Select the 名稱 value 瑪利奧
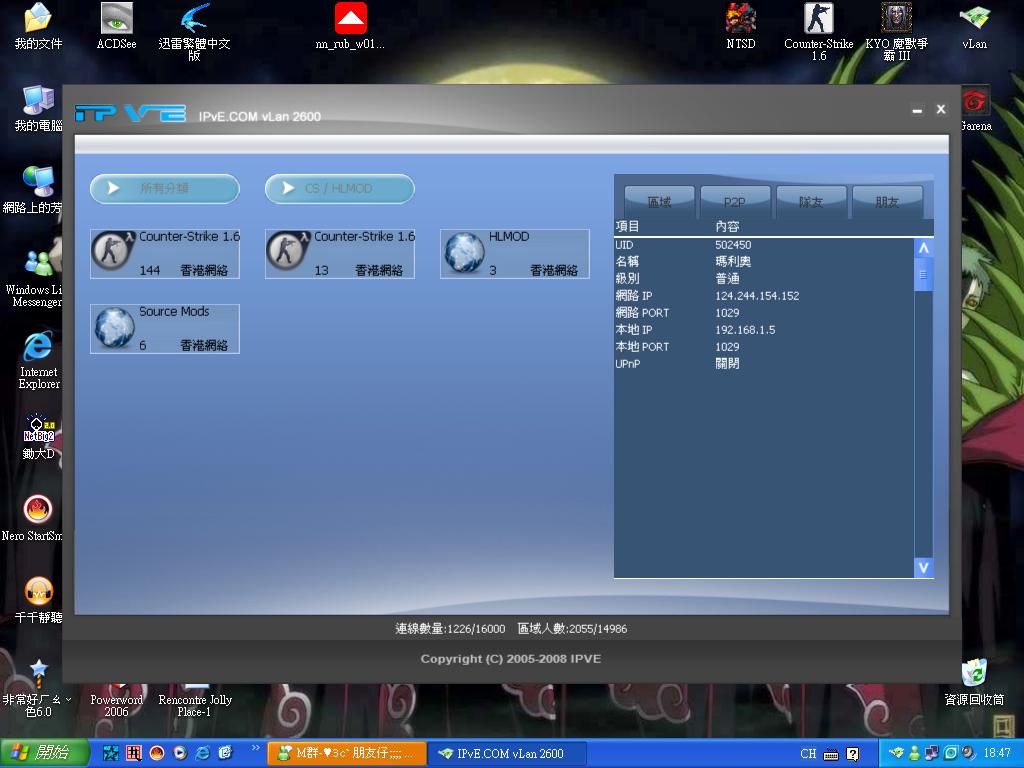The height and width of the screenshot is (768, 1024). coord(733,262)
